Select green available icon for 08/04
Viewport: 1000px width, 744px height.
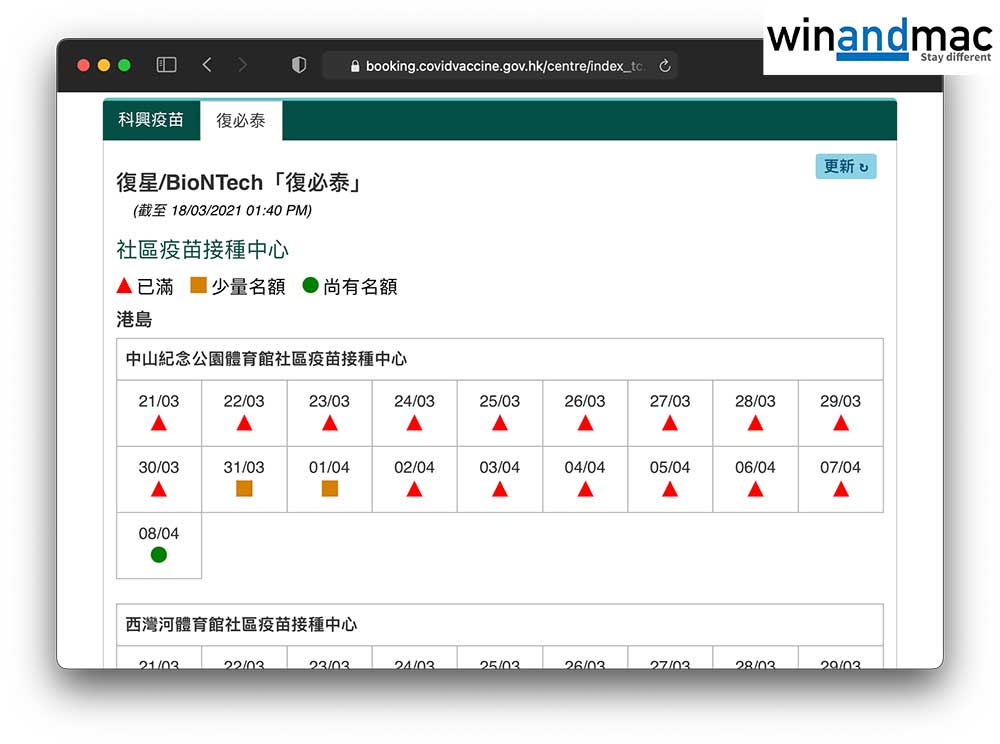(x=159, y=555)
